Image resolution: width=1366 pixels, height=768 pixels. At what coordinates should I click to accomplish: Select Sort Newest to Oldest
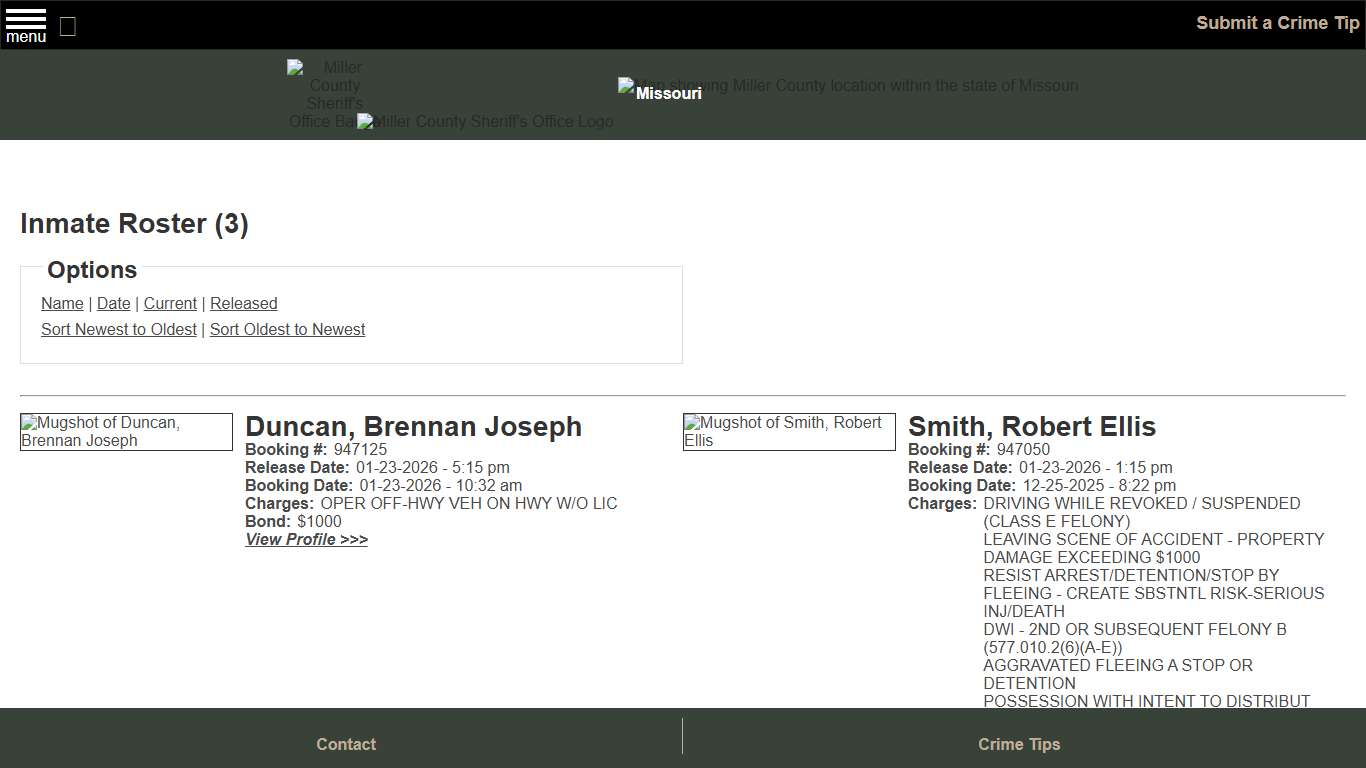118,329
